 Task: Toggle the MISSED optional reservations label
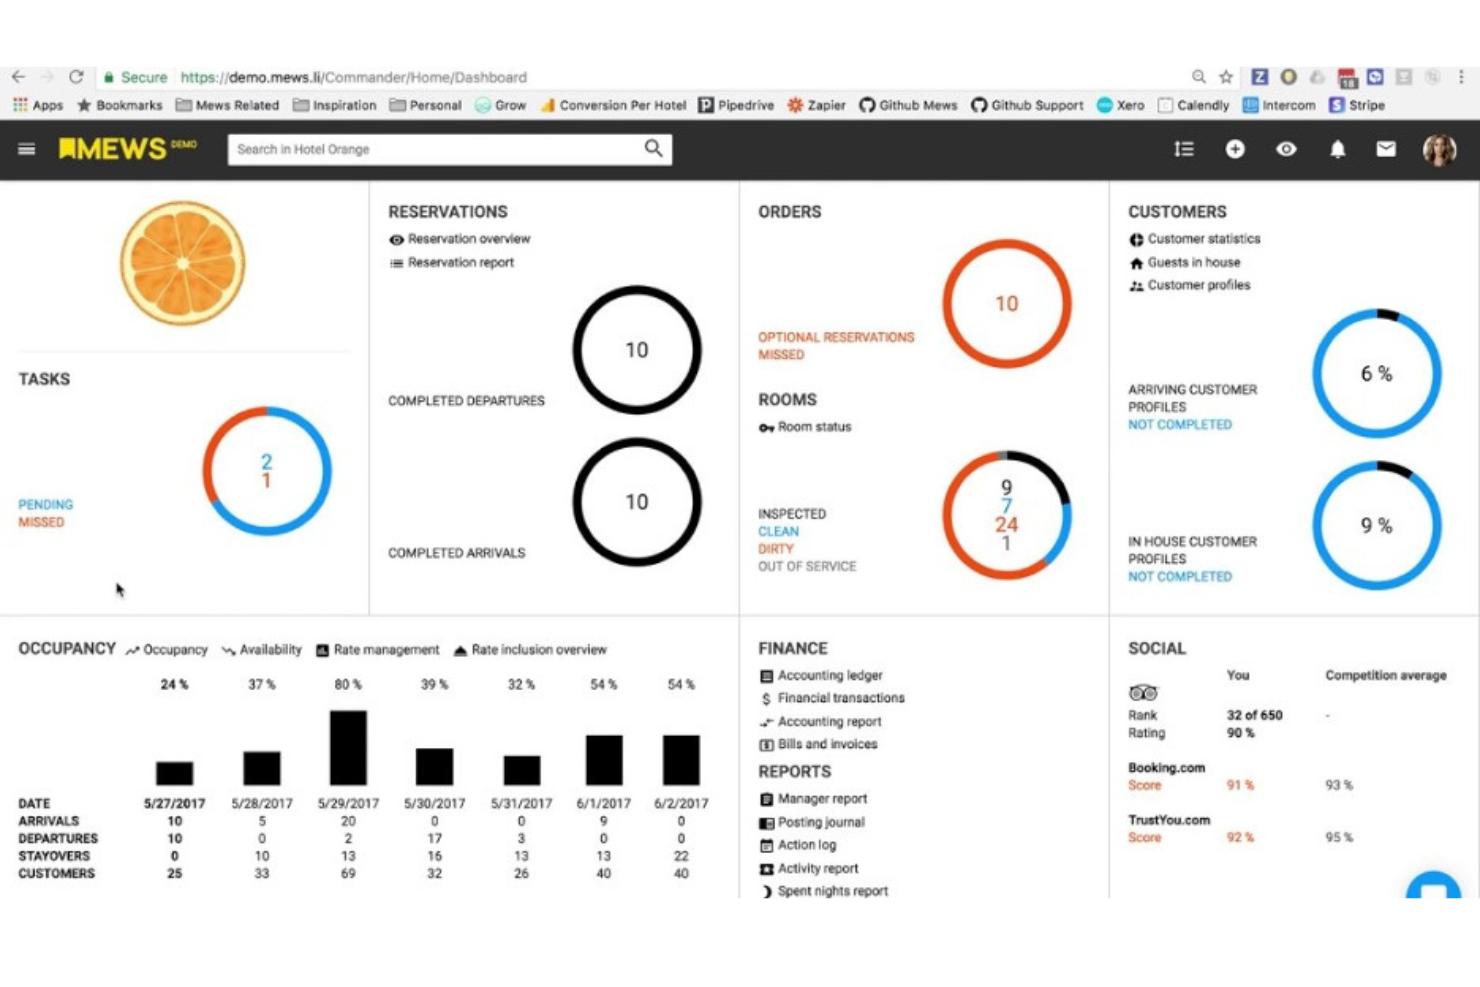point(782,354)
